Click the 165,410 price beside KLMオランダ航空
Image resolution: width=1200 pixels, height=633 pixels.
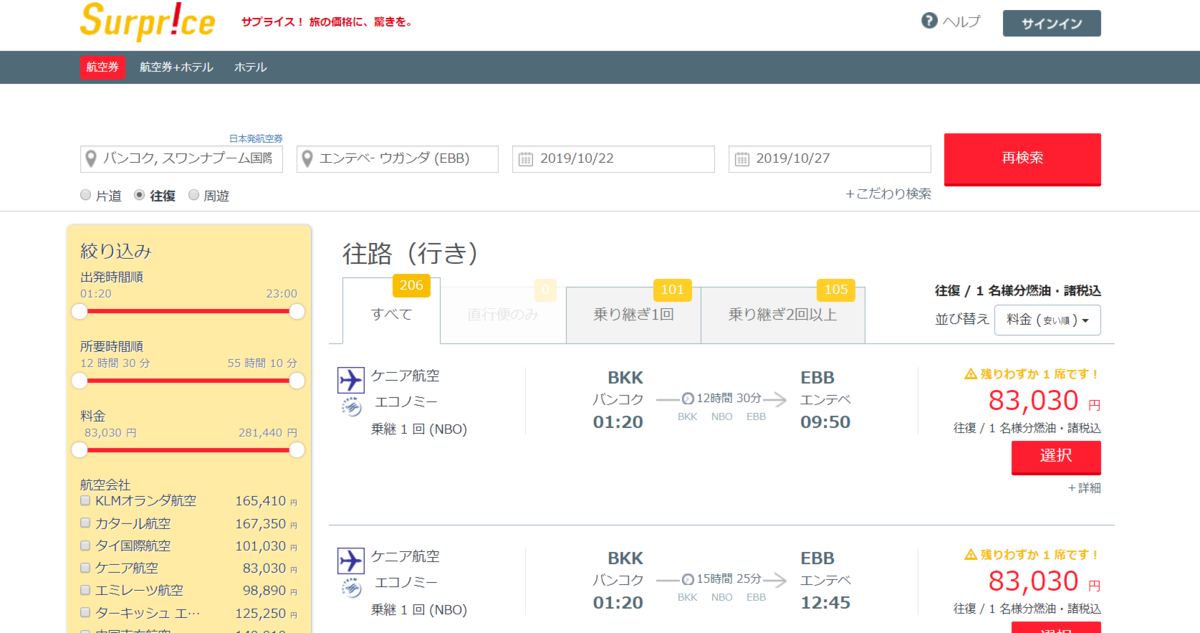tap(266, 501)
